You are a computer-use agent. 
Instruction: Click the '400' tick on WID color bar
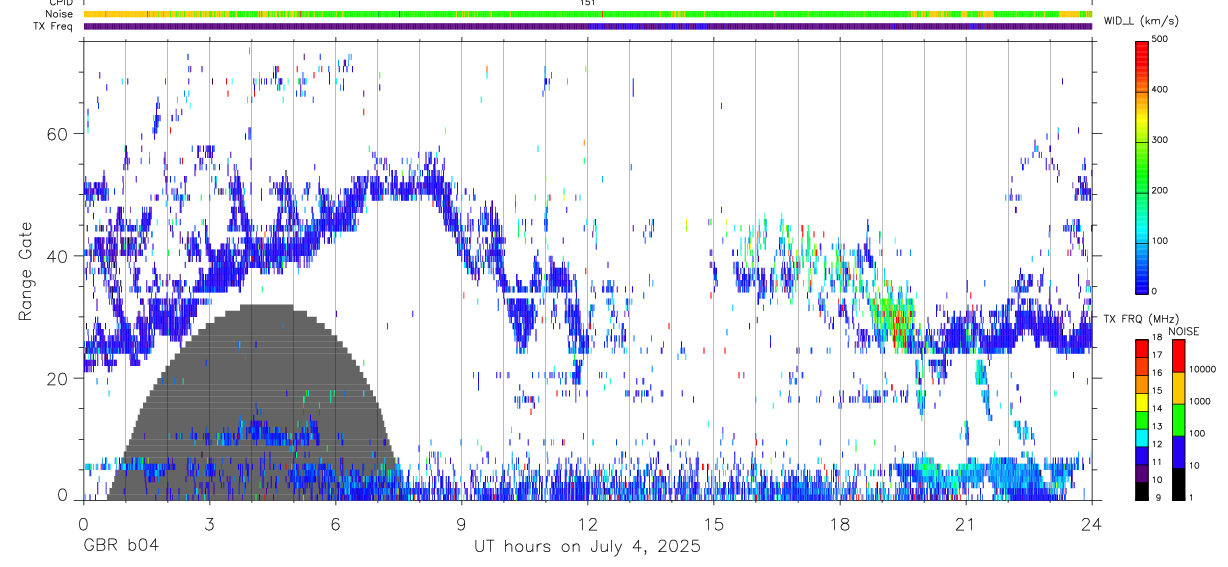coord(1160,90)
